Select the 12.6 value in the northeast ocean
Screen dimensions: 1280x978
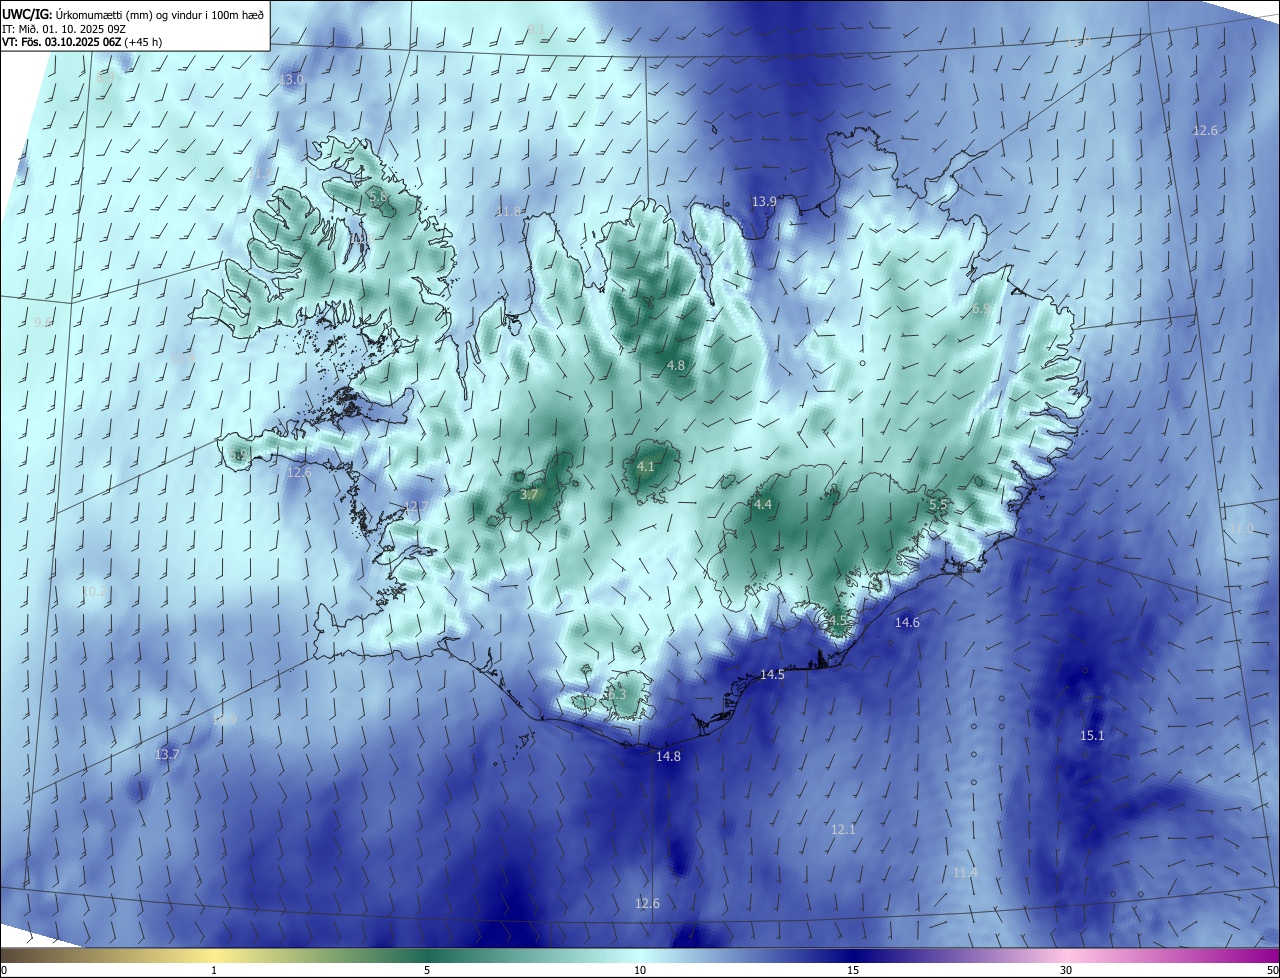click(1206, 131)
